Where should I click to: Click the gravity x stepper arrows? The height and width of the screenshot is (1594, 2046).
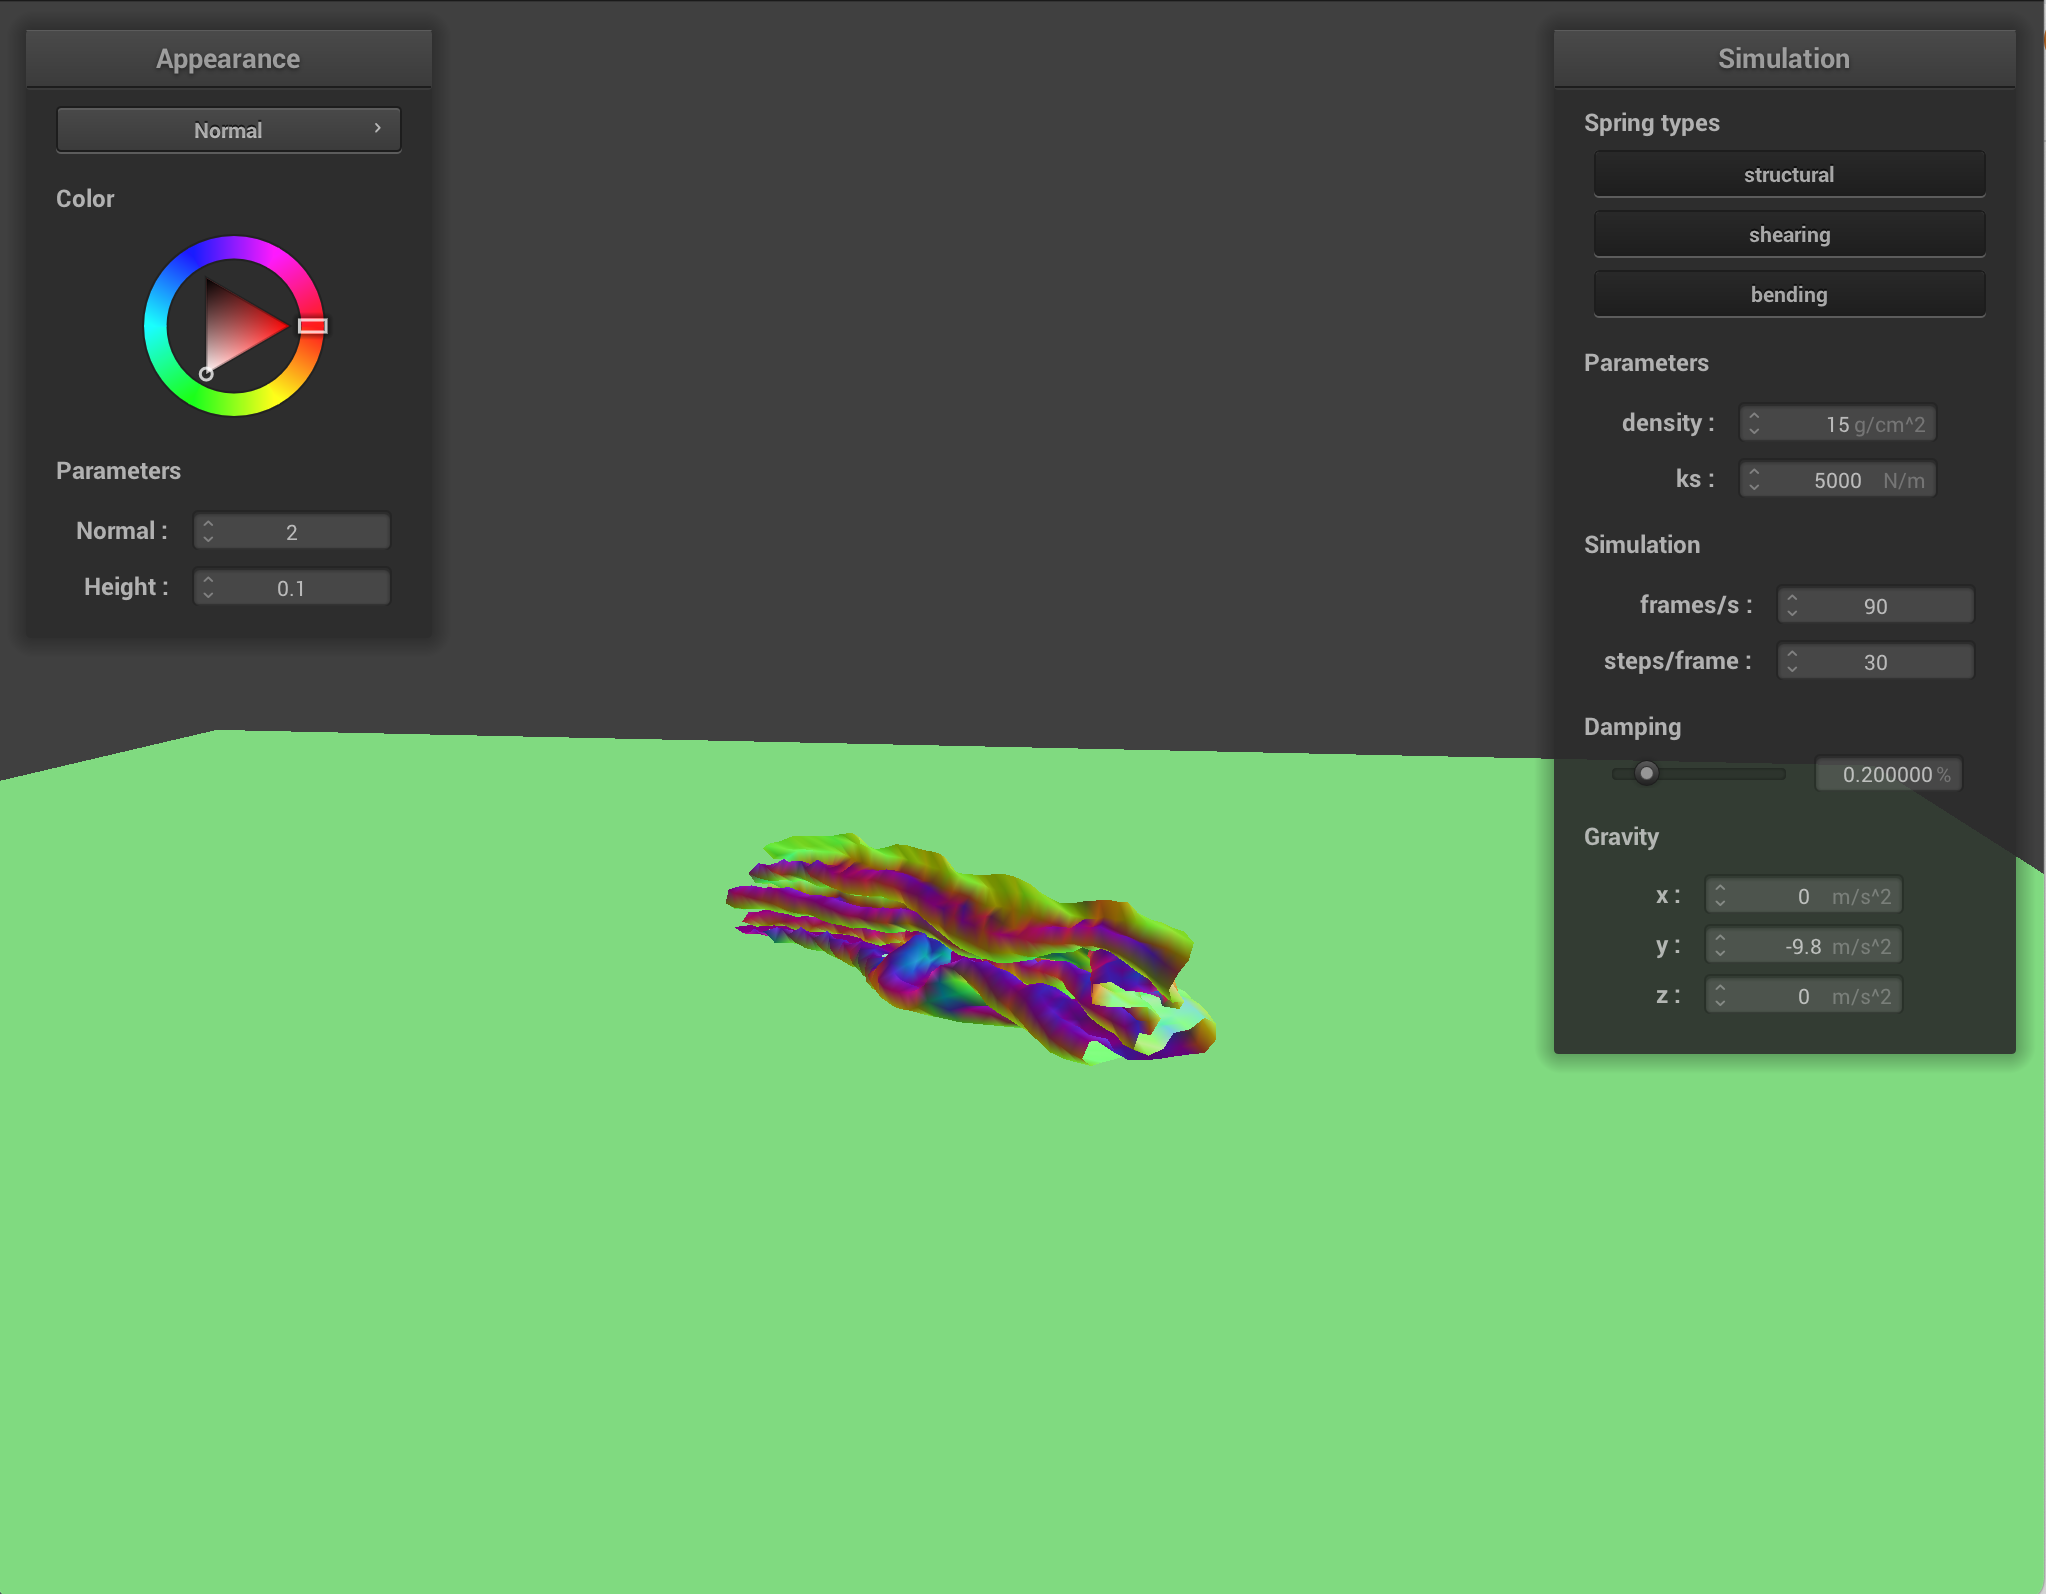pos(1720,895)
